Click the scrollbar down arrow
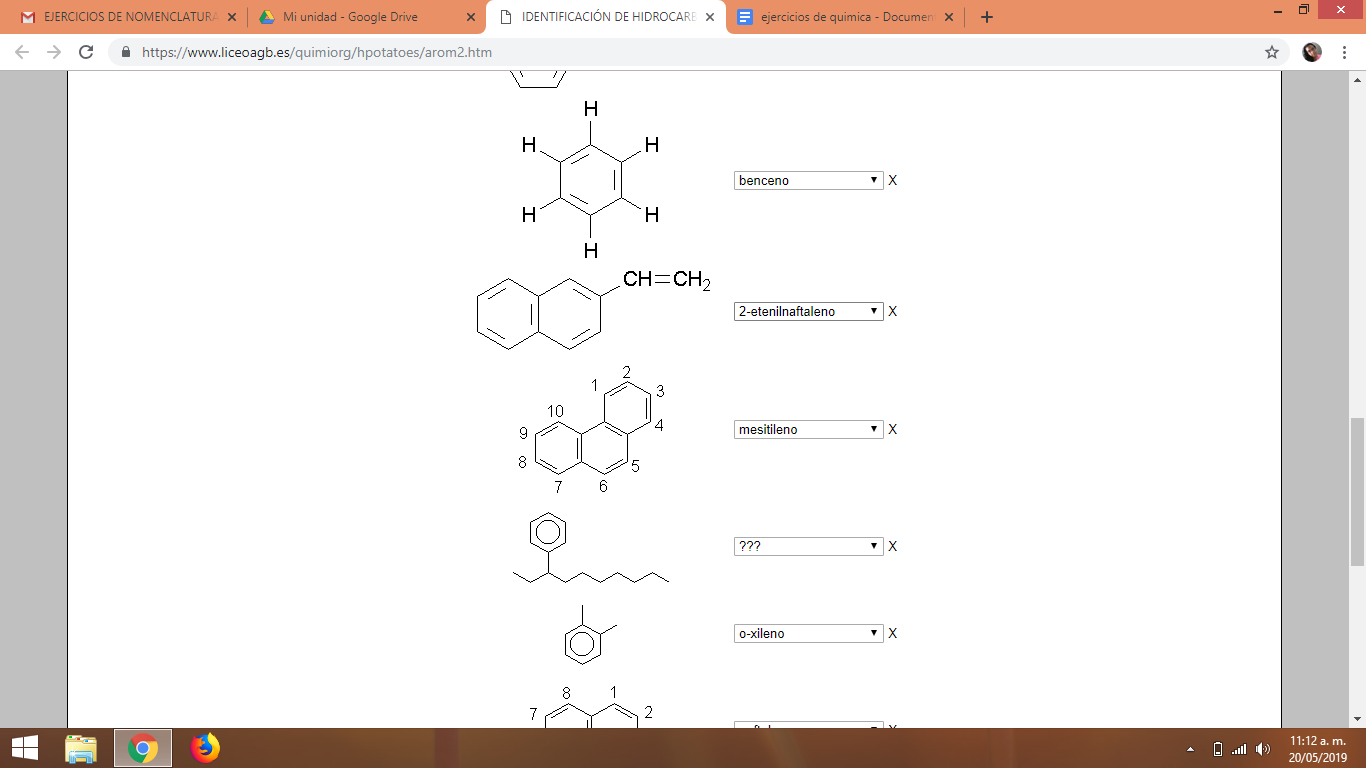Screen dimensions: 1366x768 1357,718
